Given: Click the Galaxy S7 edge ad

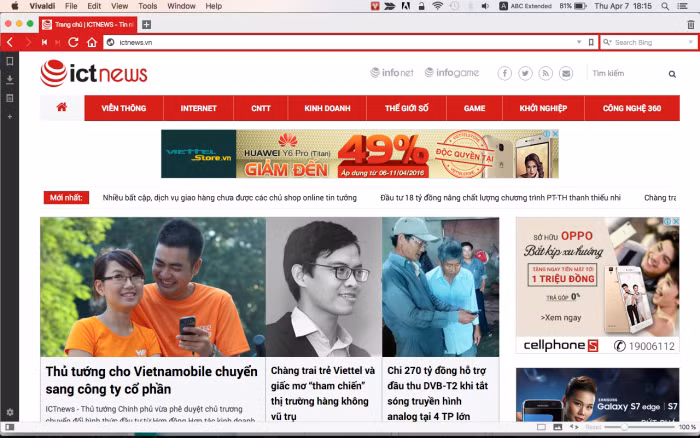Looking at the screenshot, I should tap(598, 395).
